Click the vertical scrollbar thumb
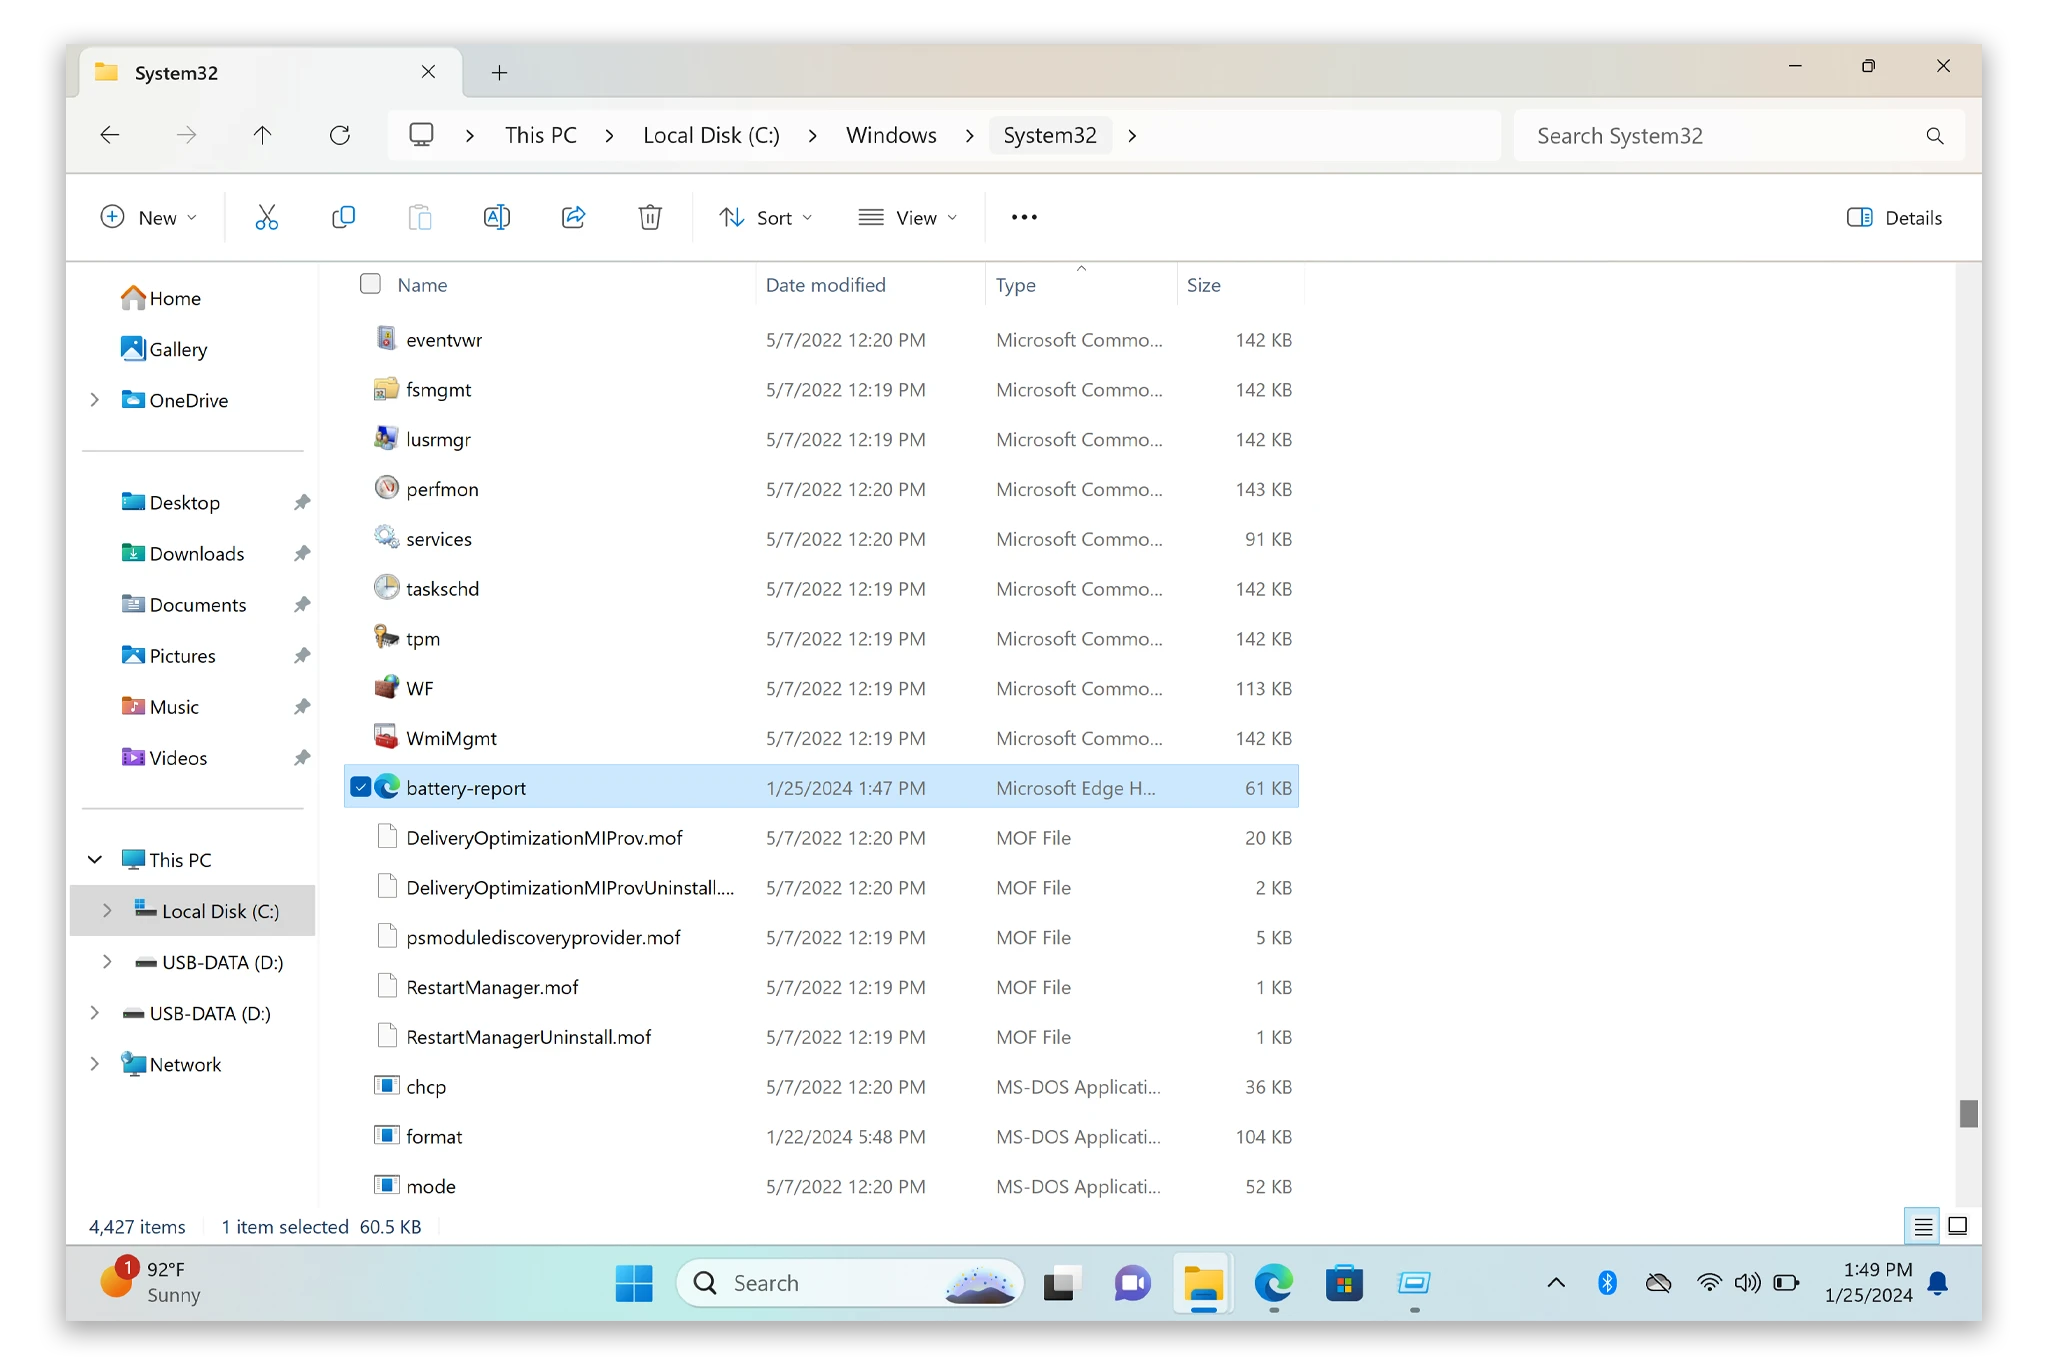The height and width of the screenshot is (1365, 2048). pyautogui.click(x=1968, y=1113)
